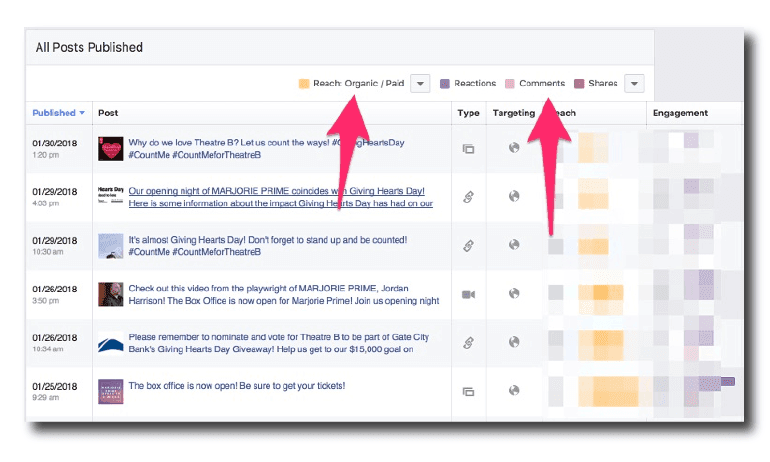The width and height of the screenshot is (770, 462).
Task: Click the red heart thumbnail of 01/30/2018 post
Action: tap(110, 149)
